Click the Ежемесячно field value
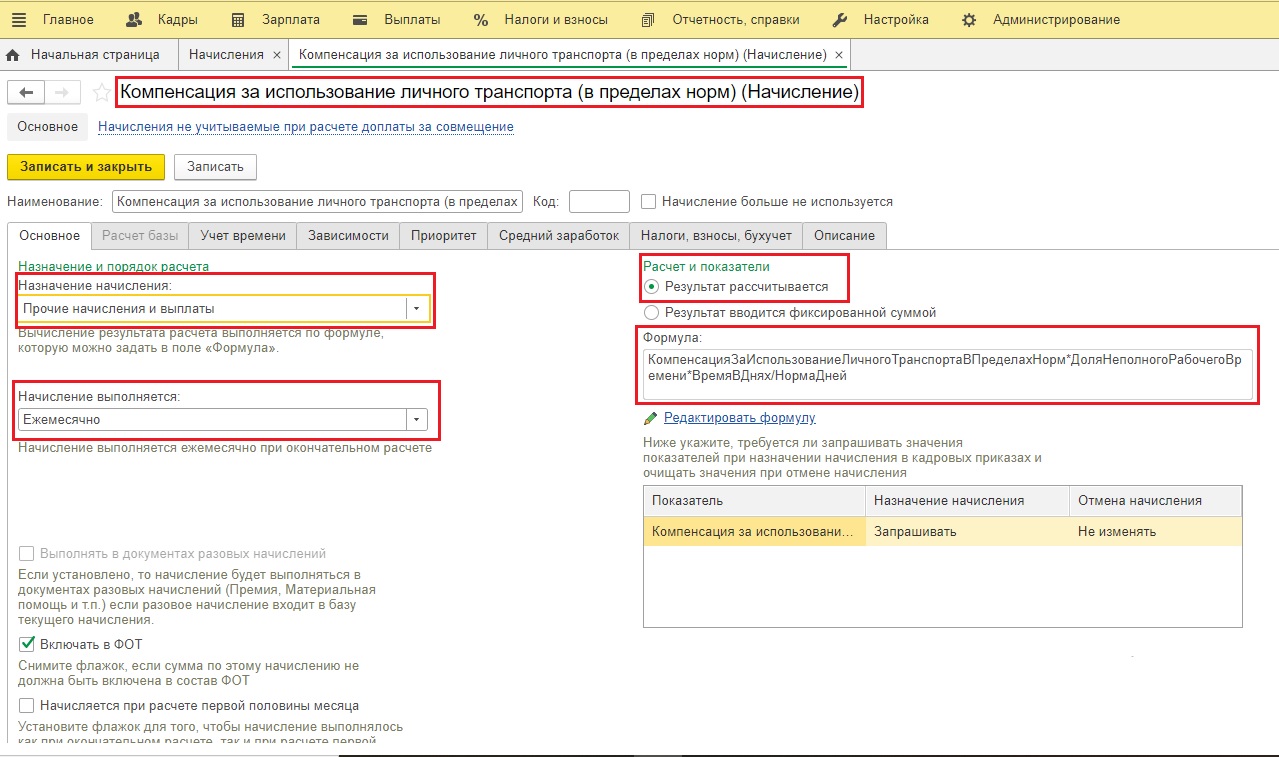1279x757 pixels. pos(211,420)
